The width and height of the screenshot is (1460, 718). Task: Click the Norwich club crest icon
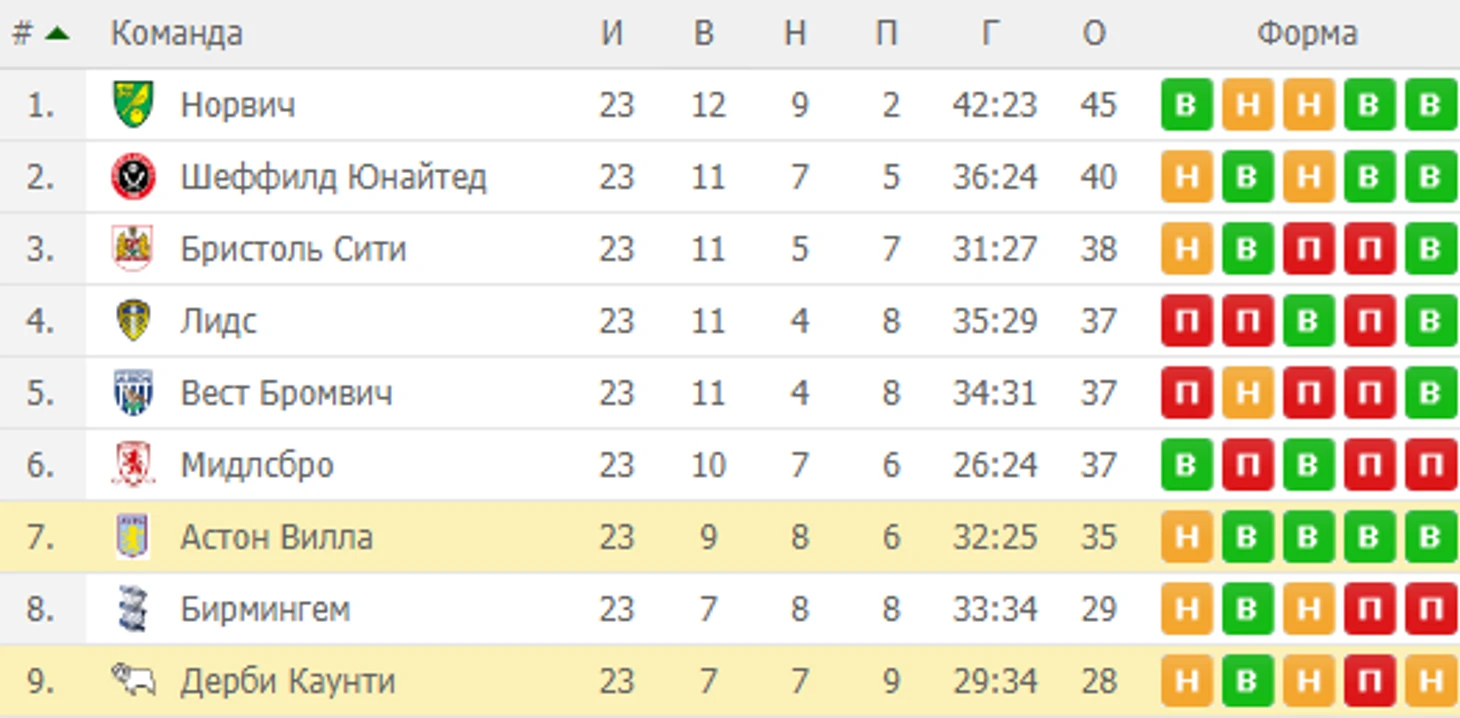click(x=133, y=105)
